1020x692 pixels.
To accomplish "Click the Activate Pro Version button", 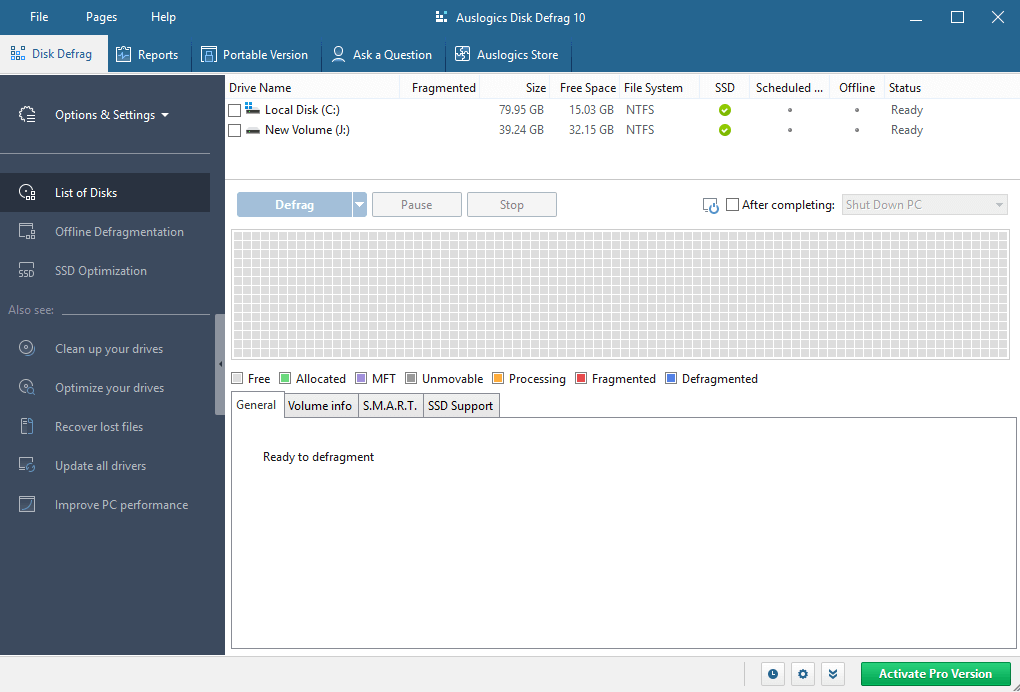I will [x=935, y=673].
